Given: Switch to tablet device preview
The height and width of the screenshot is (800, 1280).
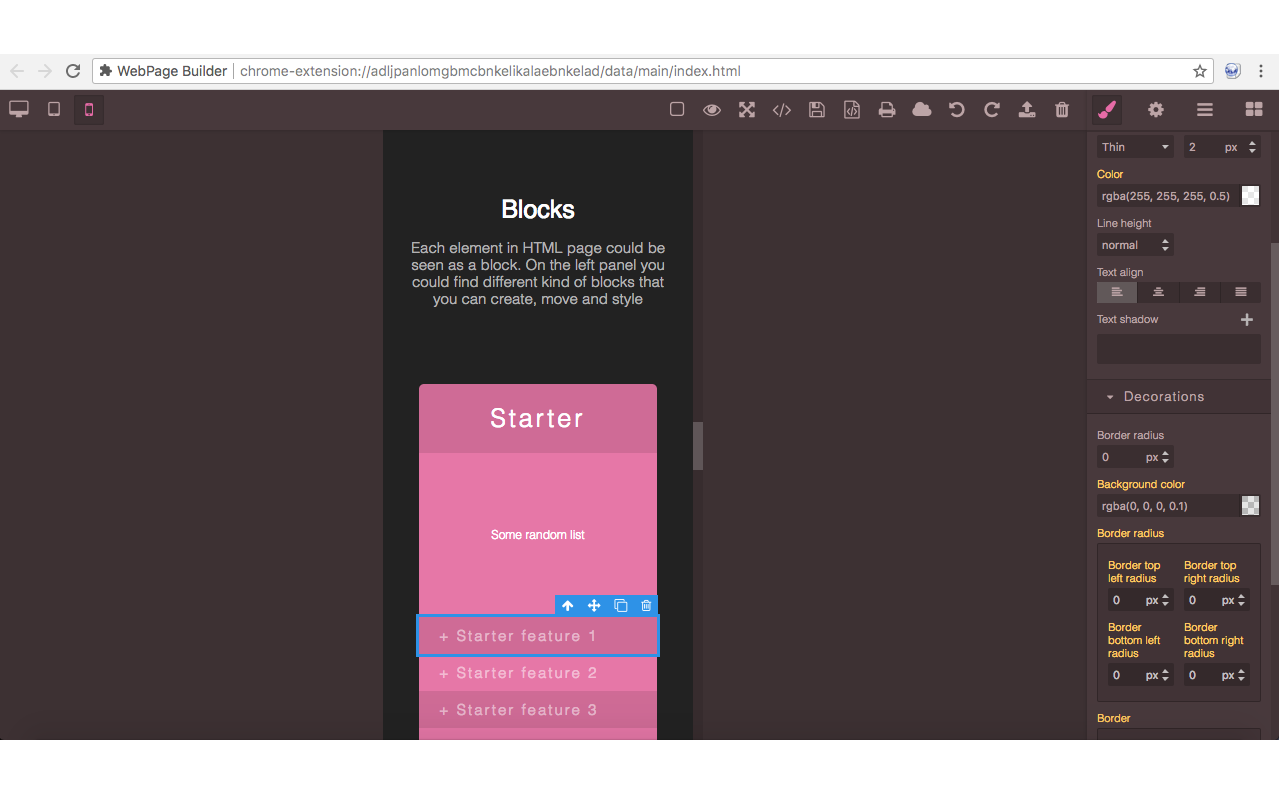Looking at the screenshot, I should click(x=53, y=109).
